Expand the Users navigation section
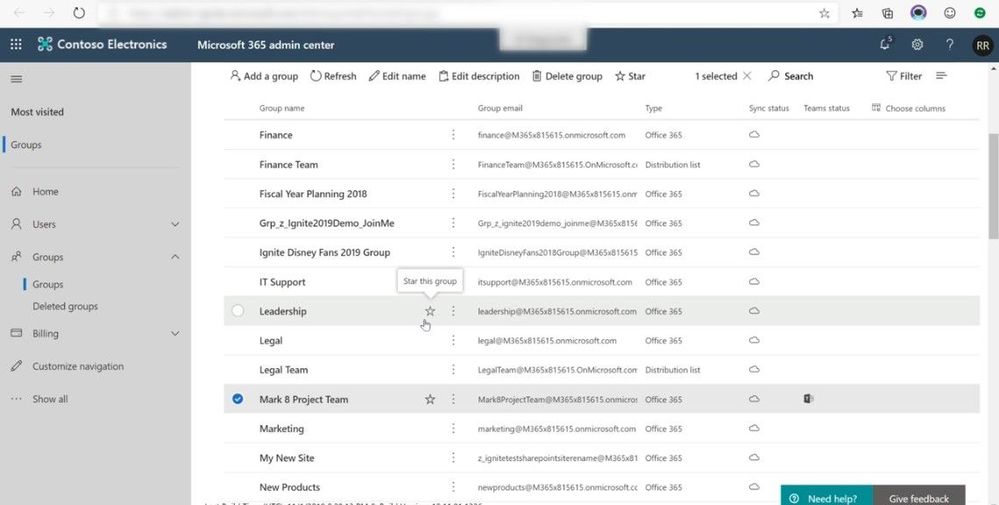The height and width of the screenshot is (505, 999). tap(175, 224)
